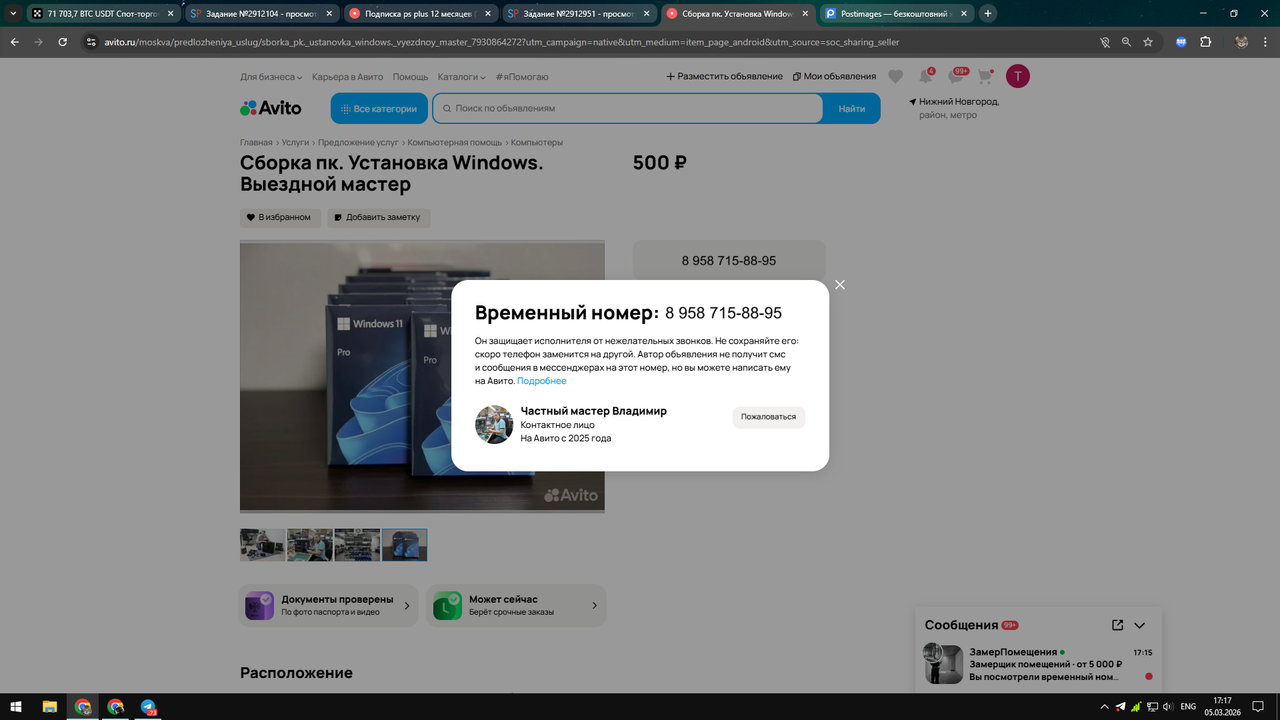Screen dimensions: 1280x720
Task: Click the browser back arrow
Action: click(15, 42)
